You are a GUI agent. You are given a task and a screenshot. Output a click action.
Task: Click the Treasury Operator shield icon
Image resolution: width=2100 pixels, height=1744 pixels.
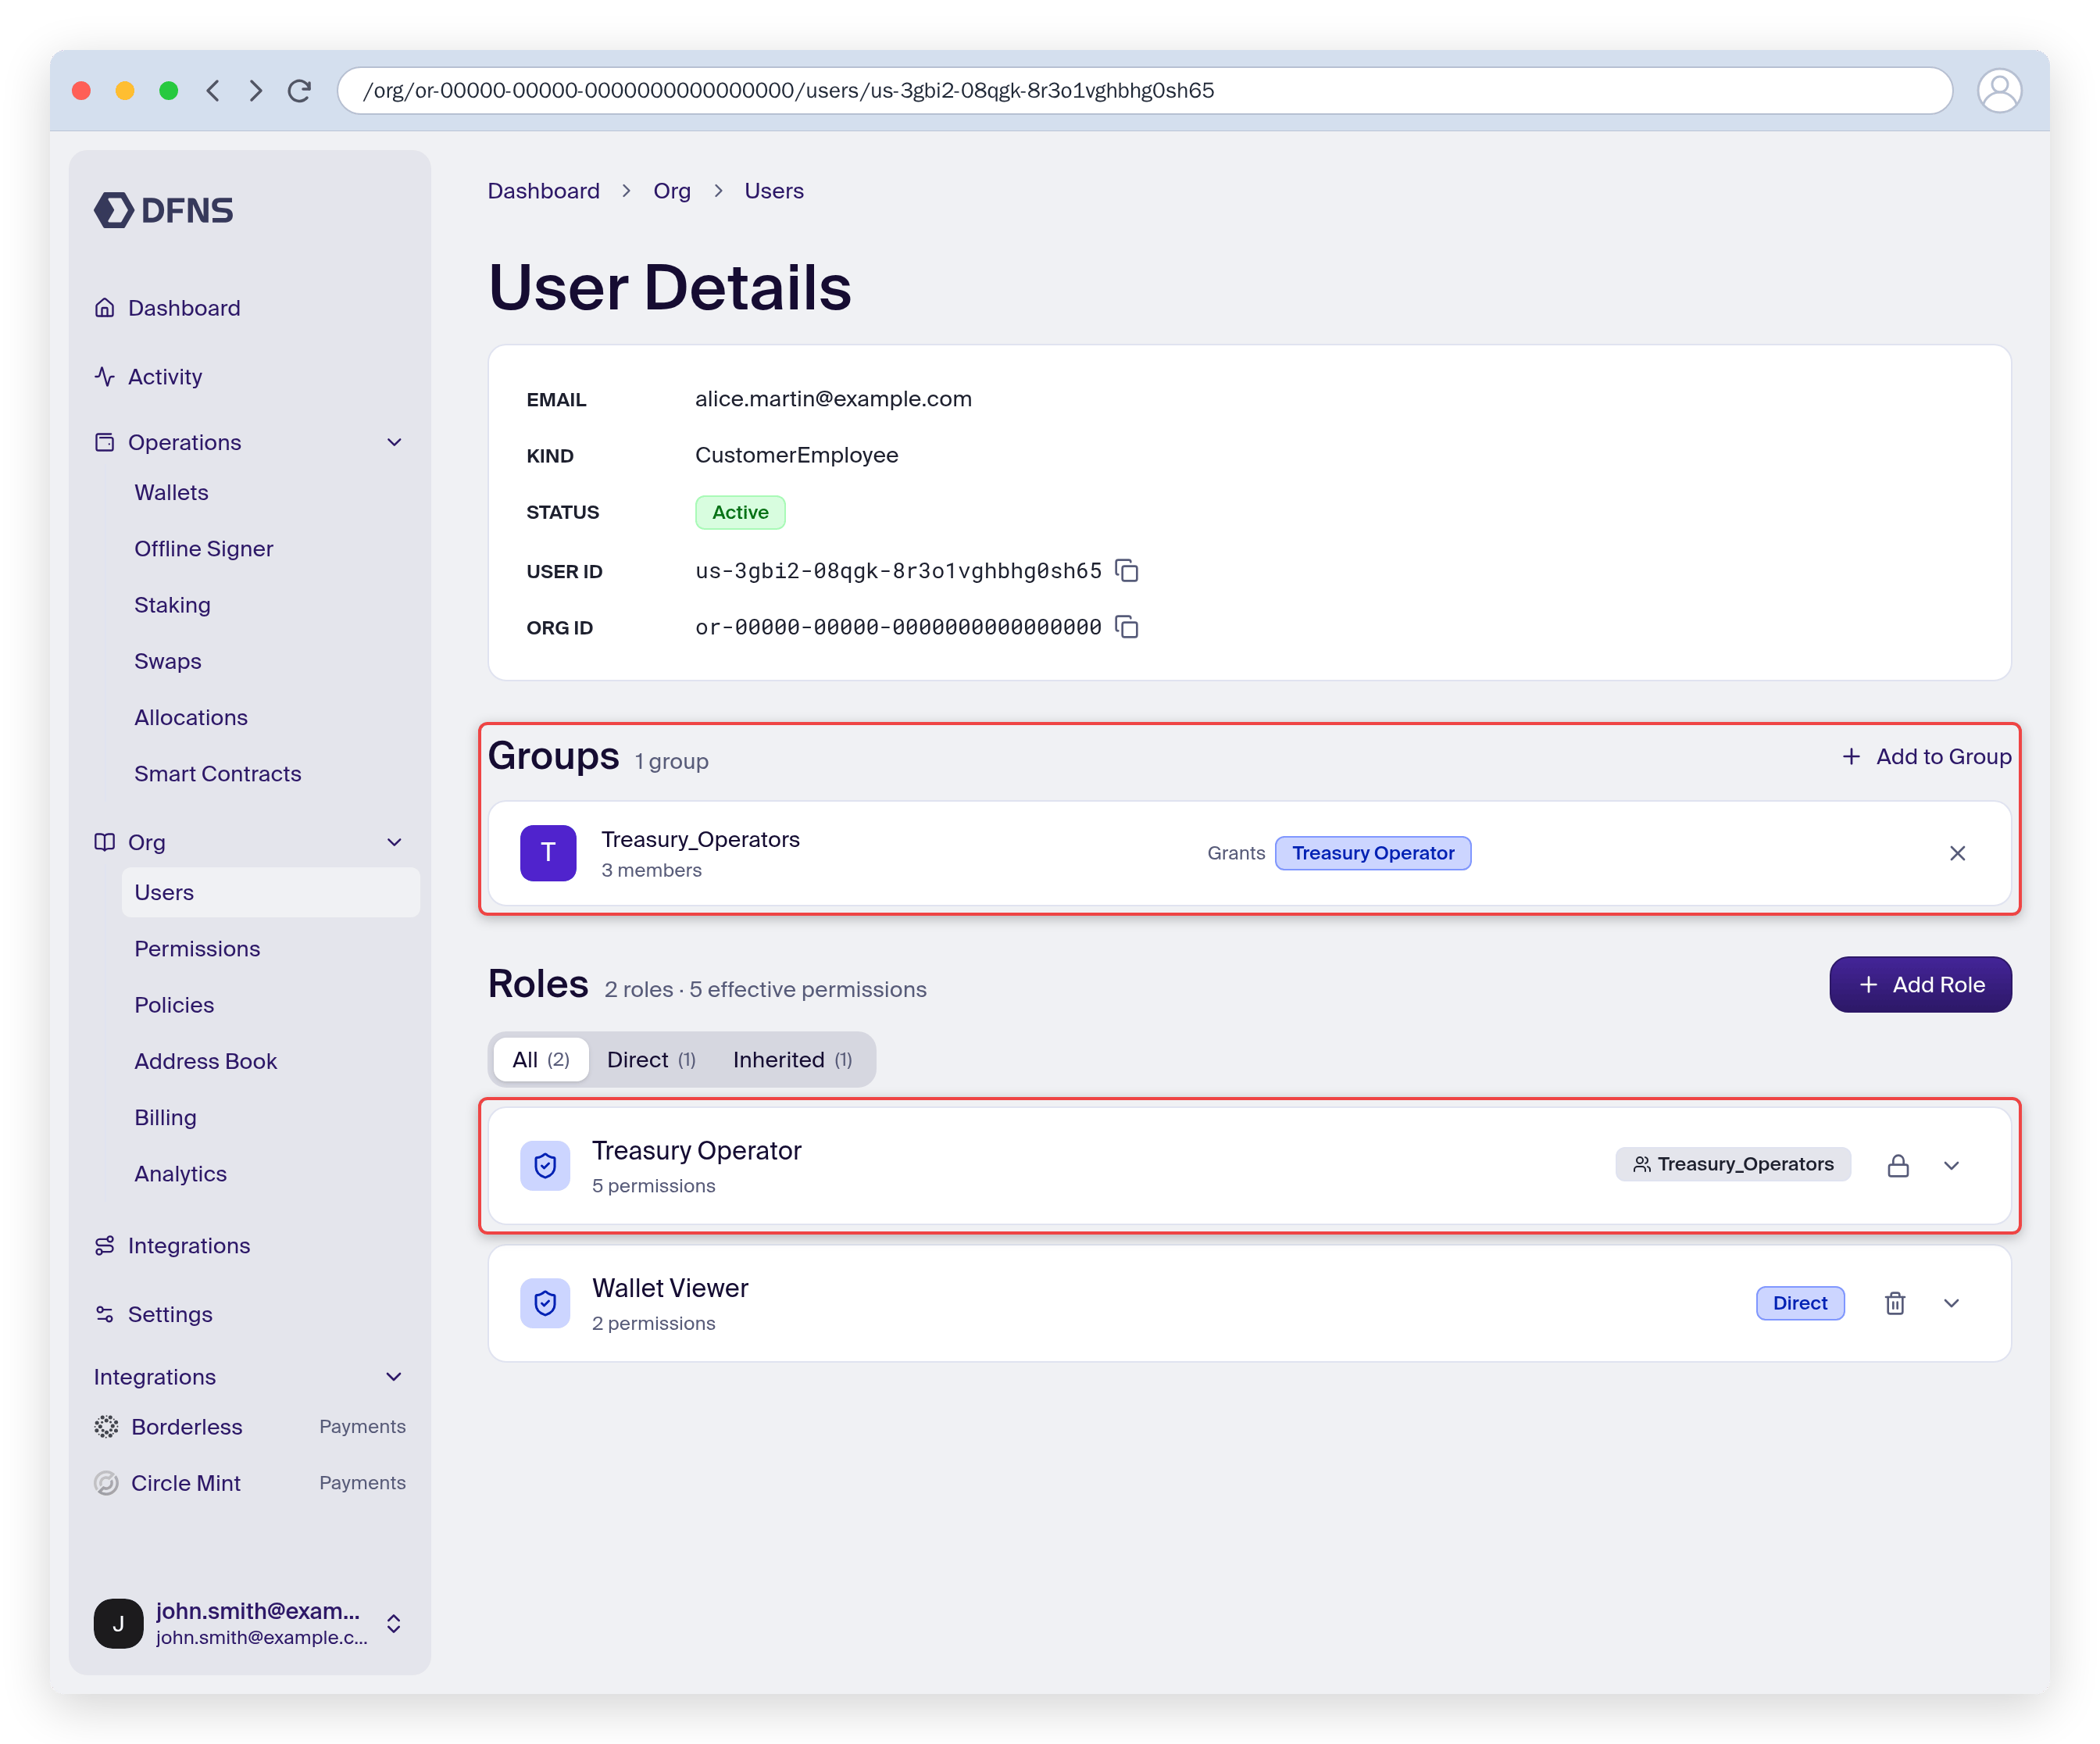pos(545,1165)
